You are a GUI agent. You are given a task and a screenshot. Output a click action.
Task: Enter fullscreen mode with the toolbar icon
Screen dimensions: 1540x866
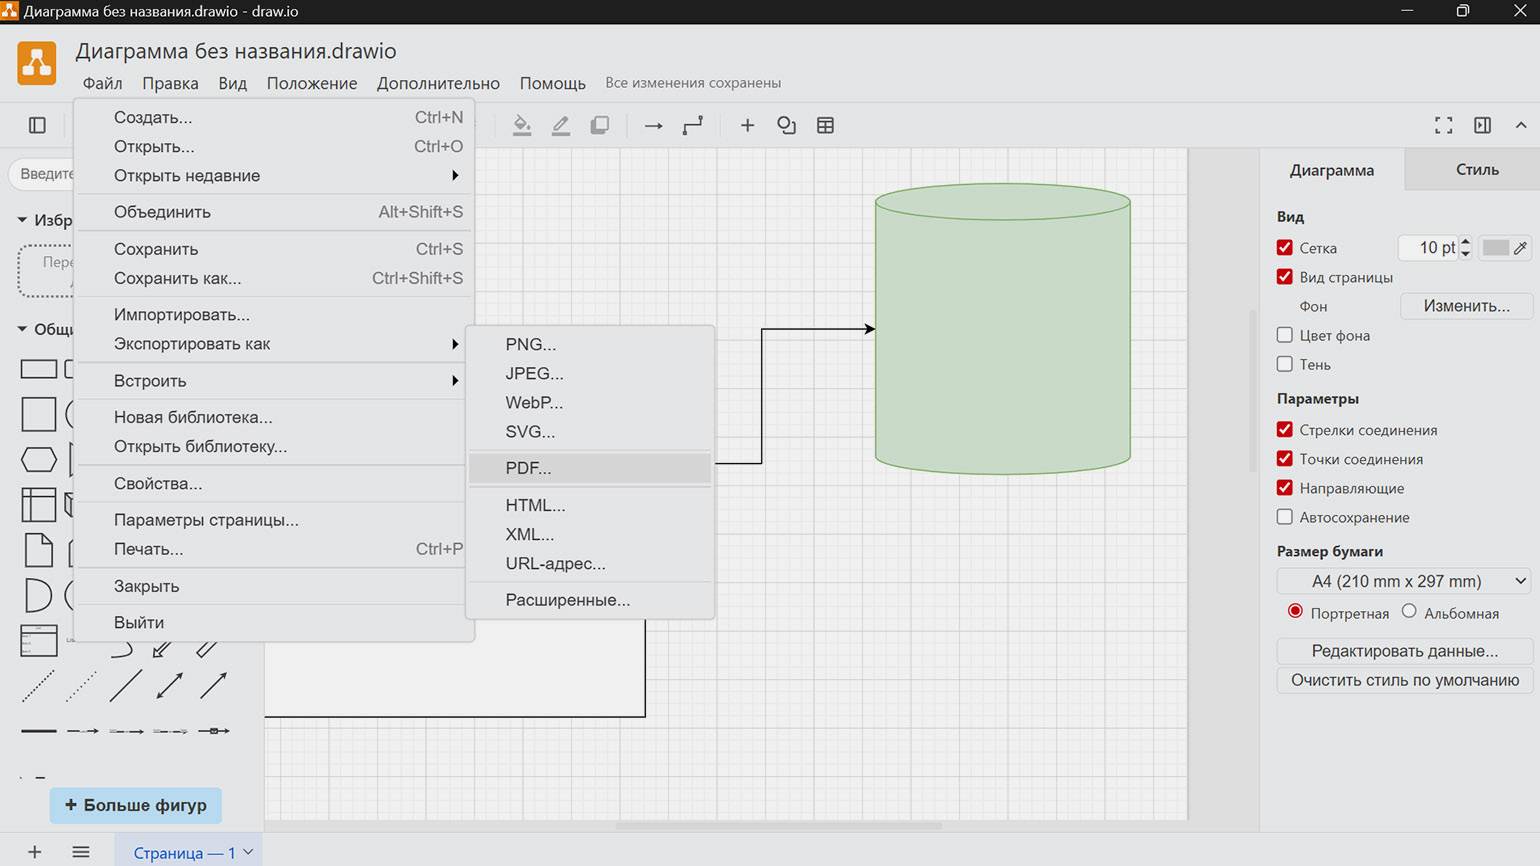click(1443, 125)
